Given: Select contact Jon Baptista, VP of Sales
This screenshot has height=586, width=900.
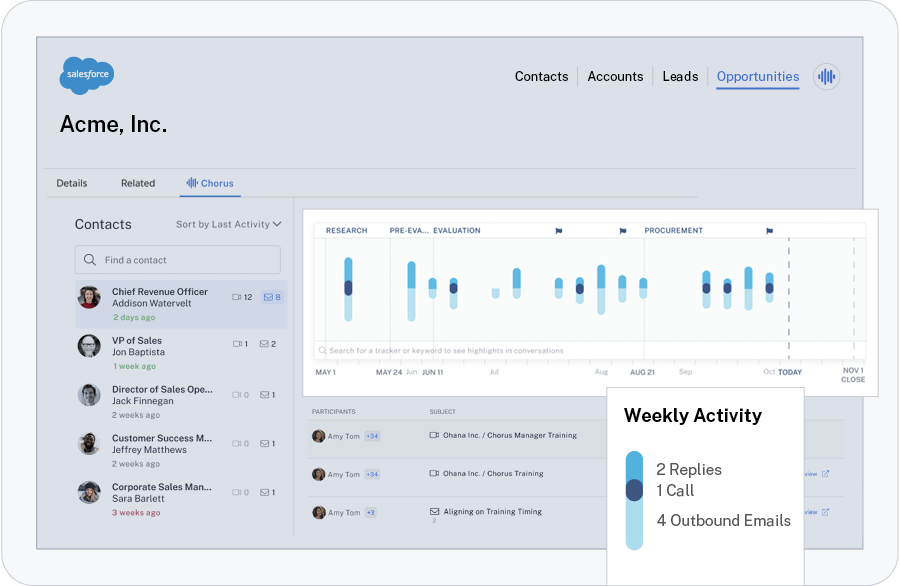Looking at the screenshot, I should (181, 352).
